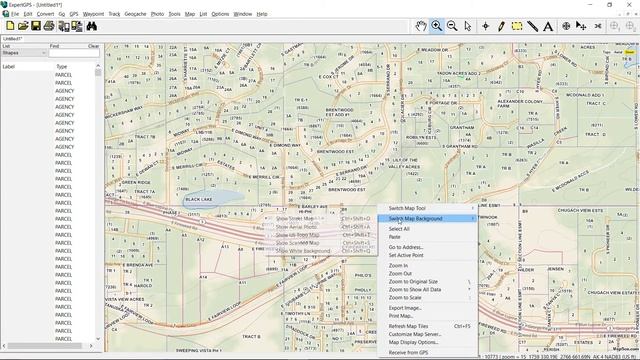The width and height of the screenshot is (640, 360).
Task: Select the Zoom Out magnifier tool
Action: [x=452, y=26]
